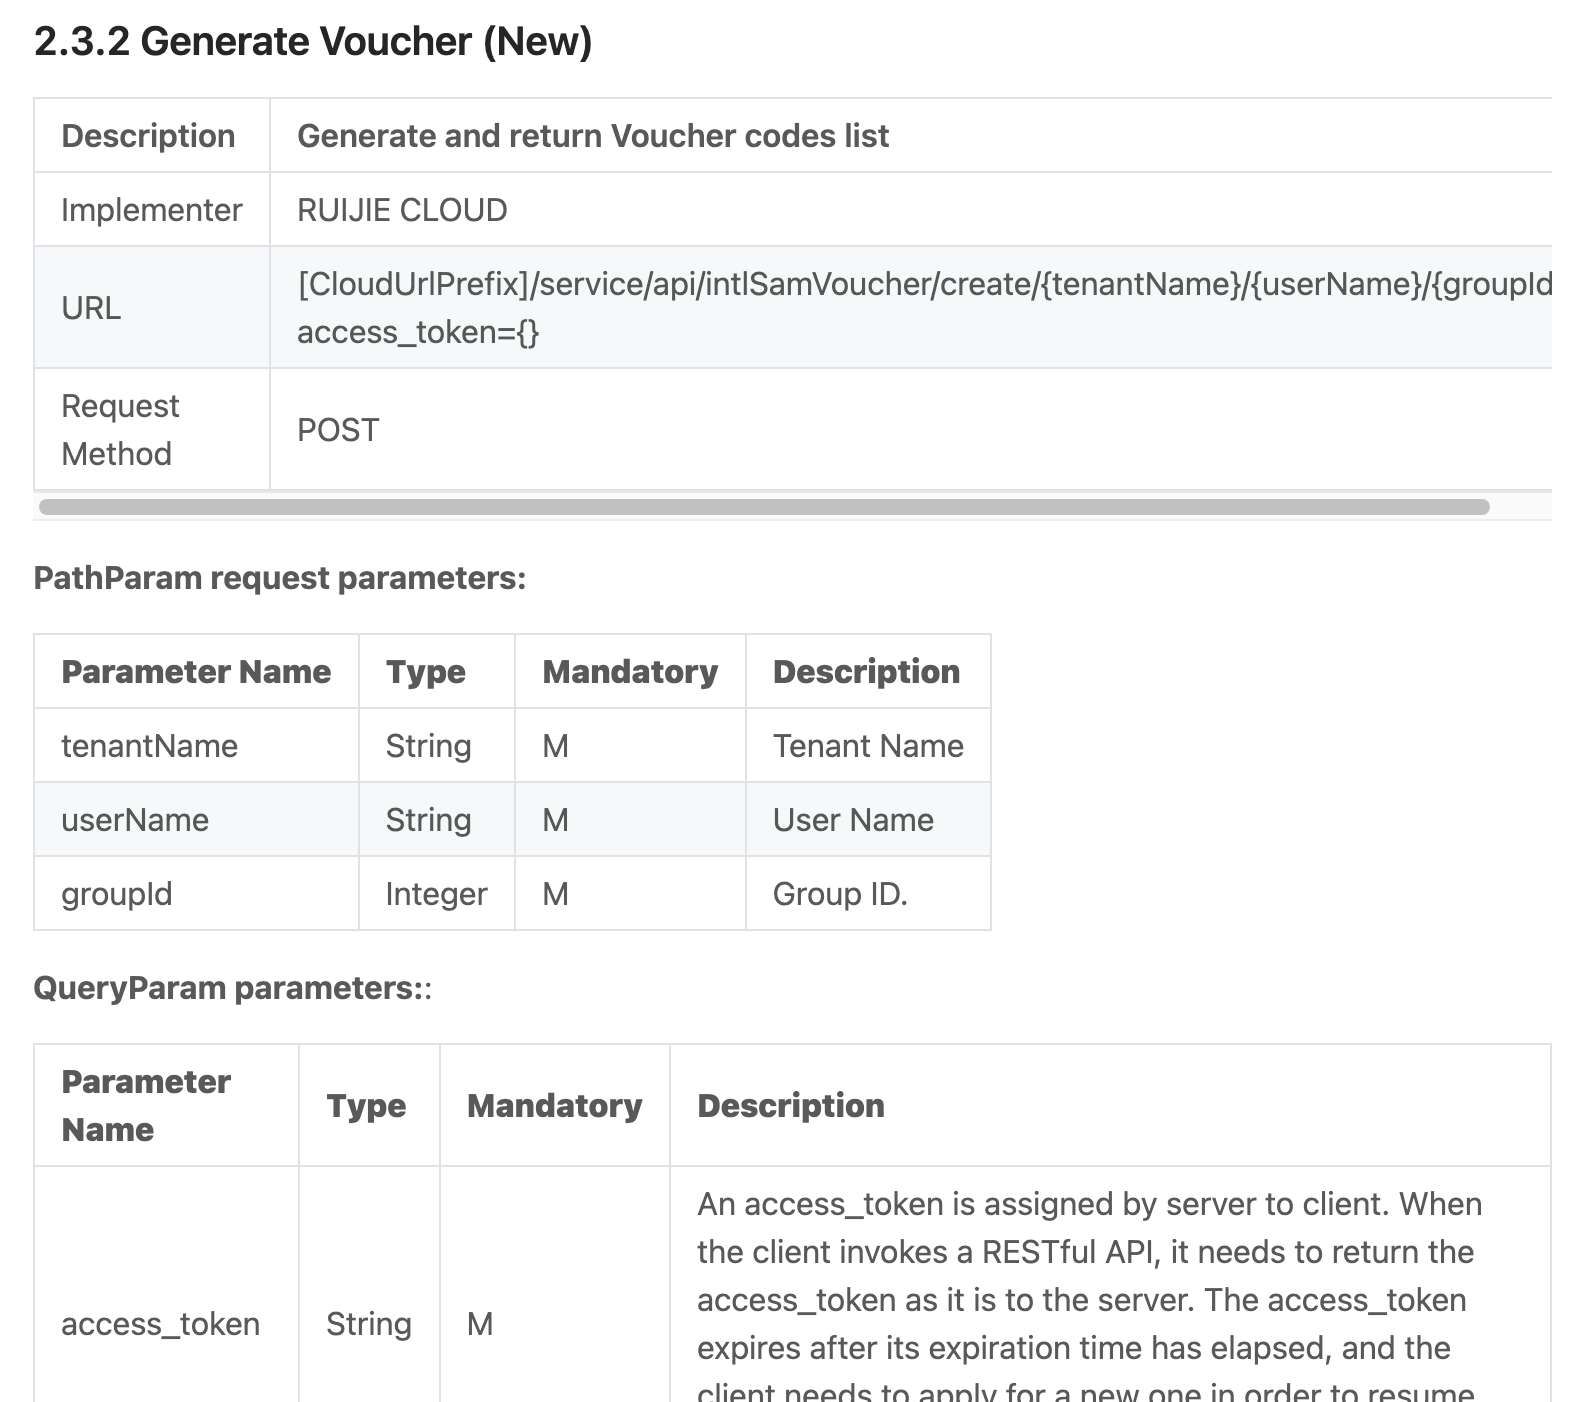Click the 'QueryParam parameters::' heading

233,988
